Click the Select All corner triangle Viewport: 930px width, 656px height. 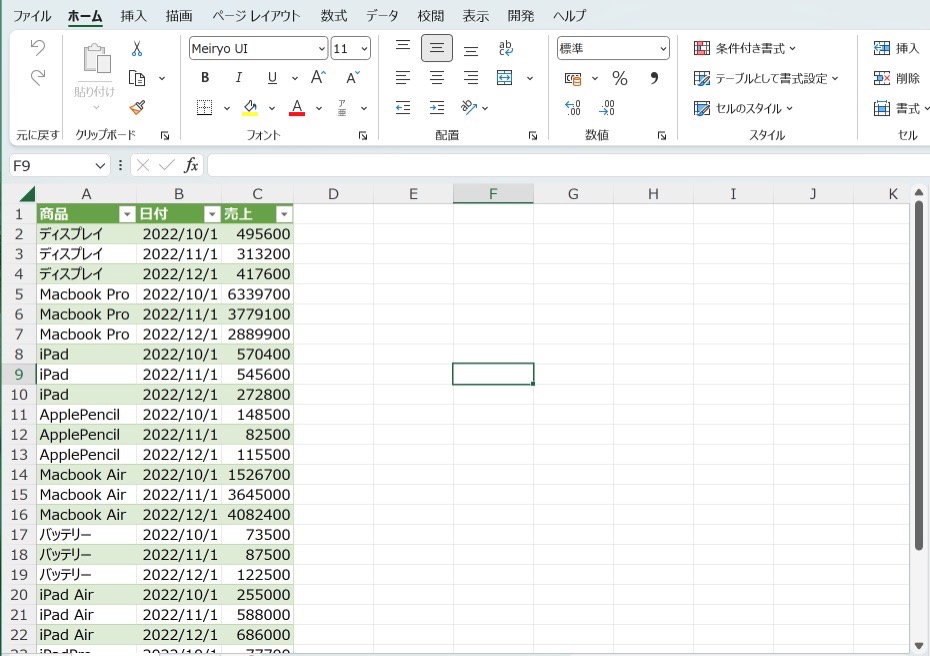[27, 194]
